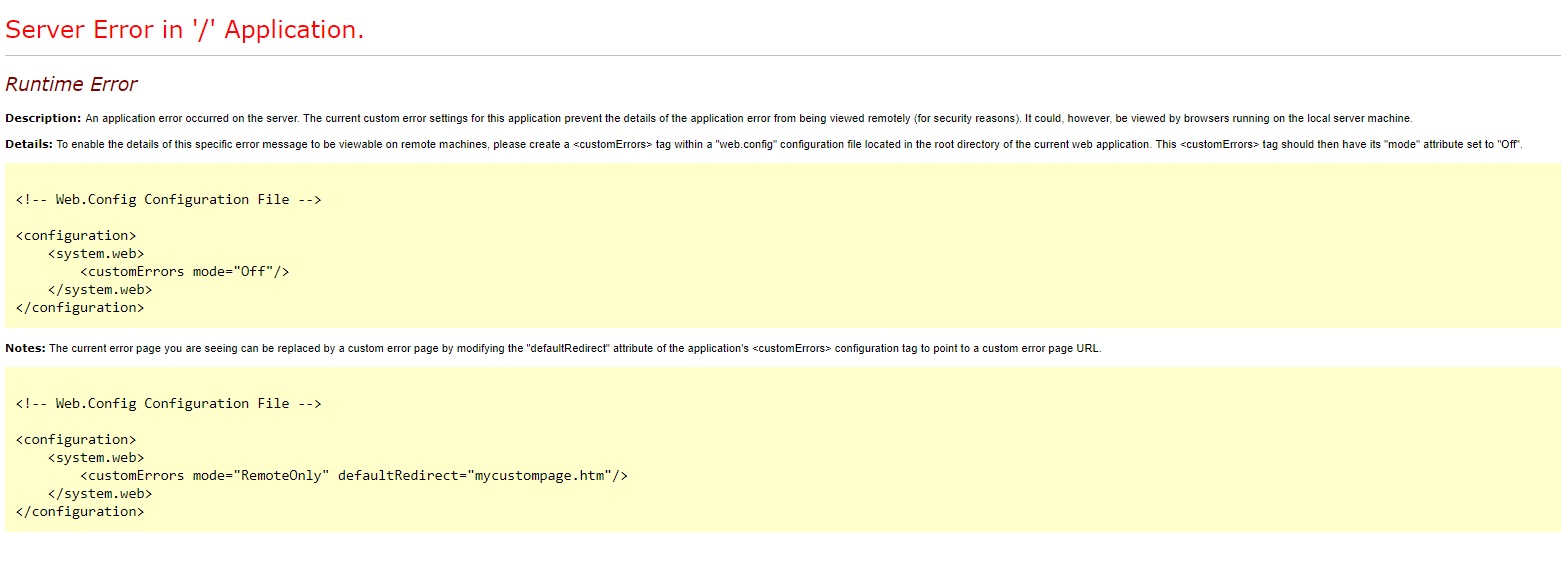Click the first Web.Config Configuration File comment
This screenshot has width=1561, height=577.
(169, 199)
